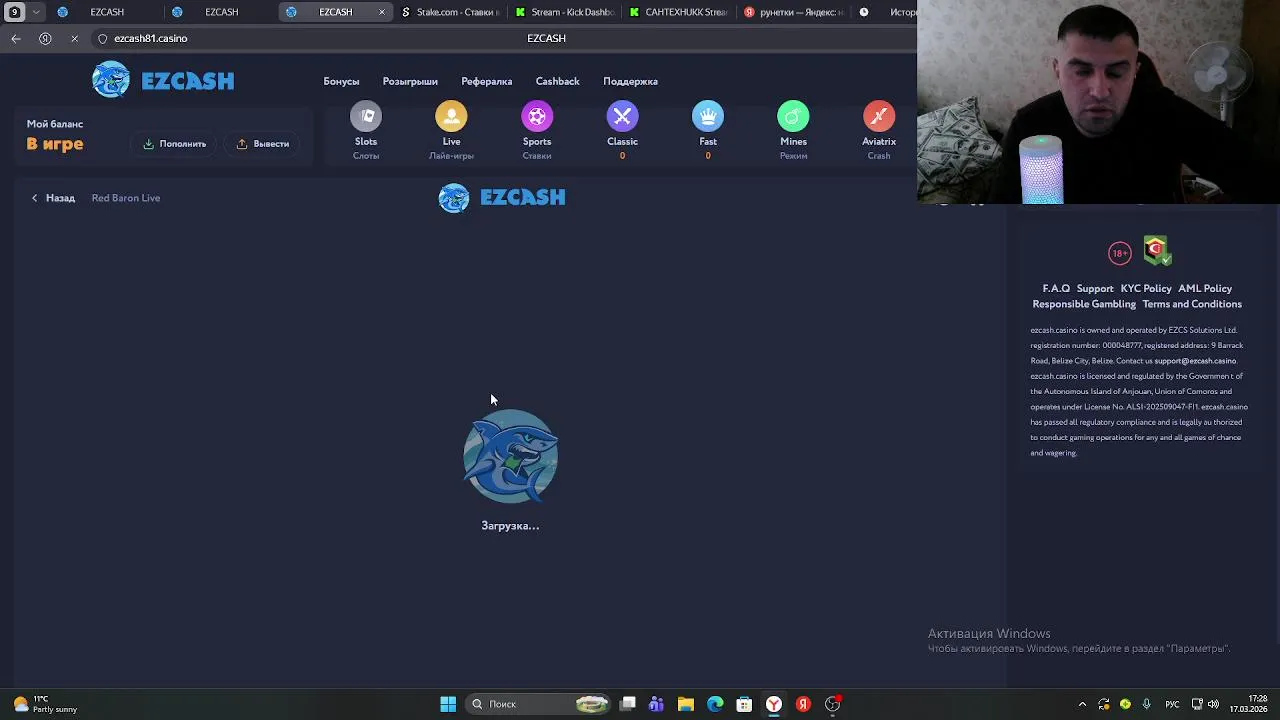Open the Sports betting category

click(x=537, y=131)
